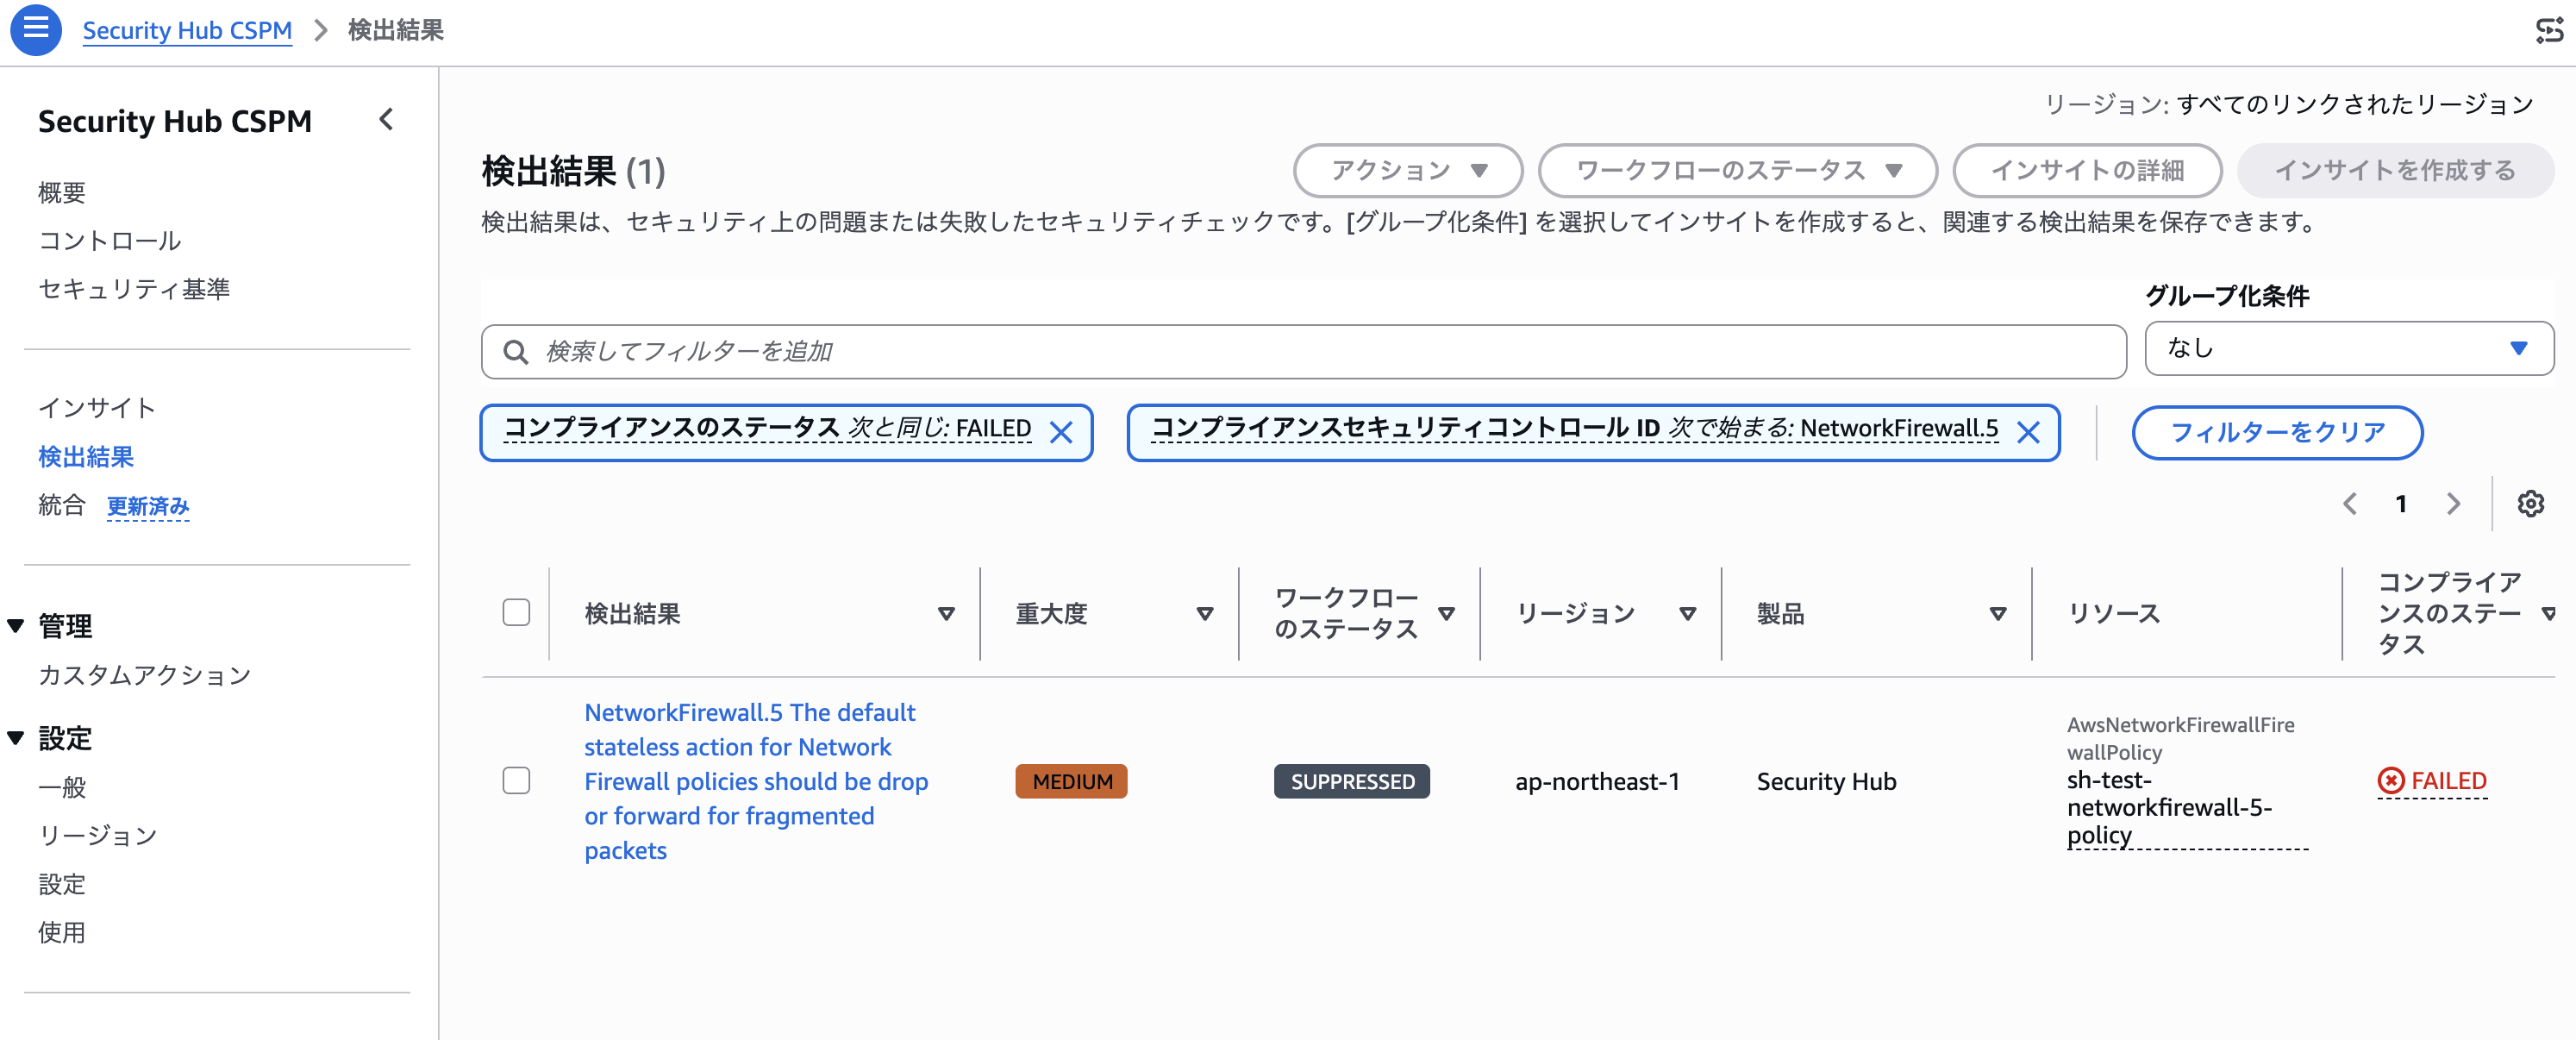Click the リソース column header
This screenshot has height=1040, width=2576.
(2114, 614)
